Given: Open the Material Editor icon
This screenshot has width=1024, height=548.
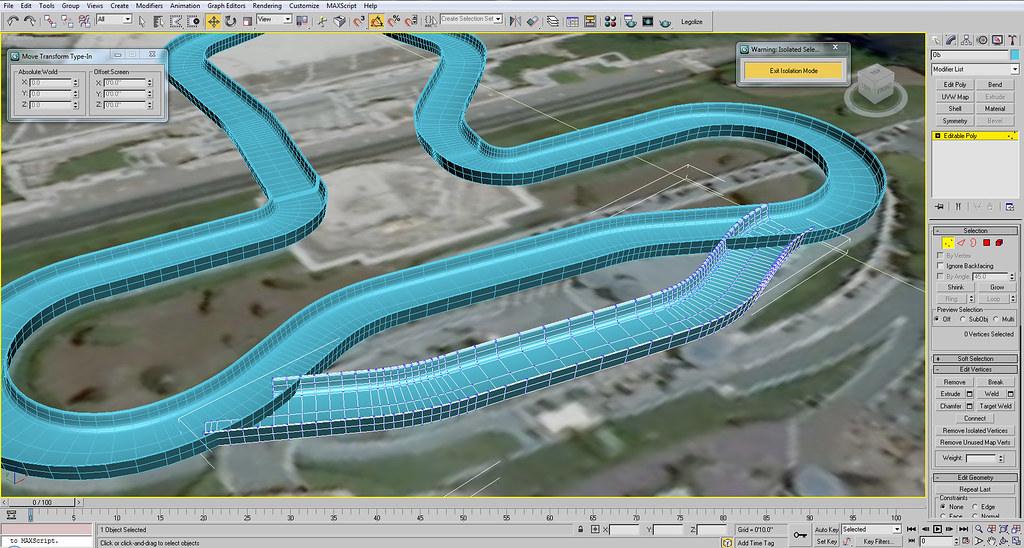Looking at the screenshot, I should coord(611,22).
